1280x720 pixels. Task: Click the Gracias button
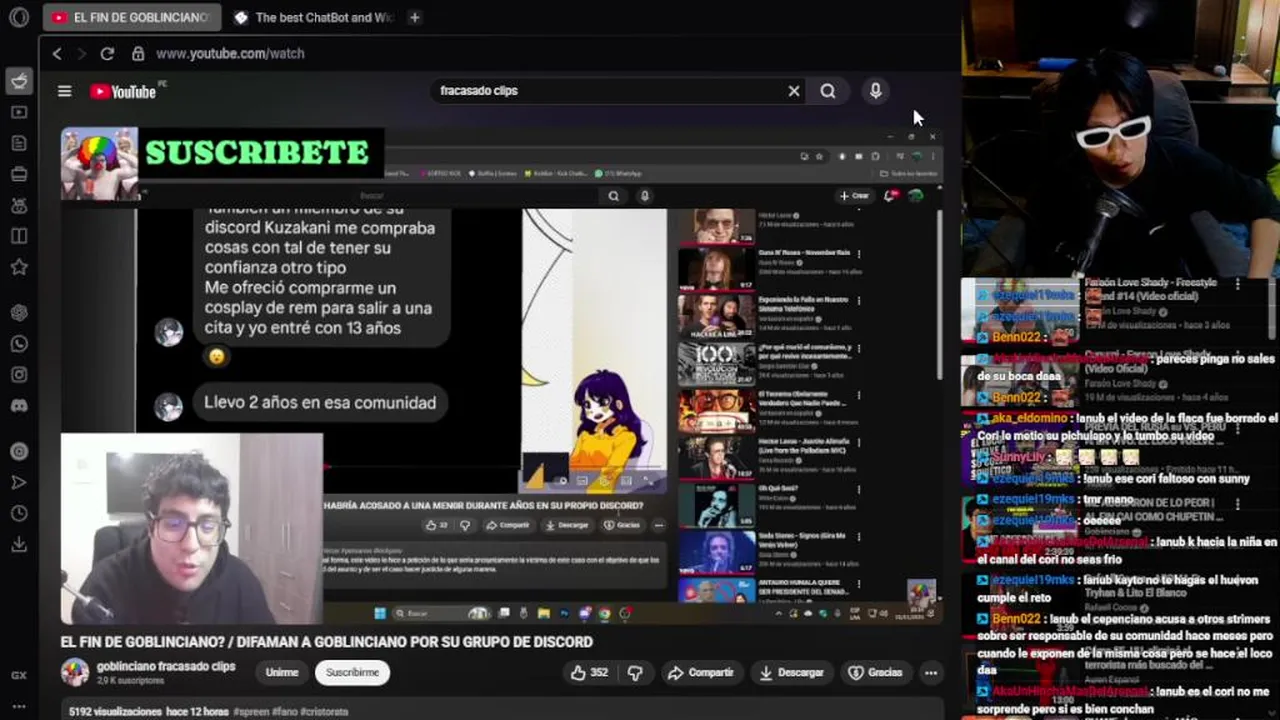875,673
